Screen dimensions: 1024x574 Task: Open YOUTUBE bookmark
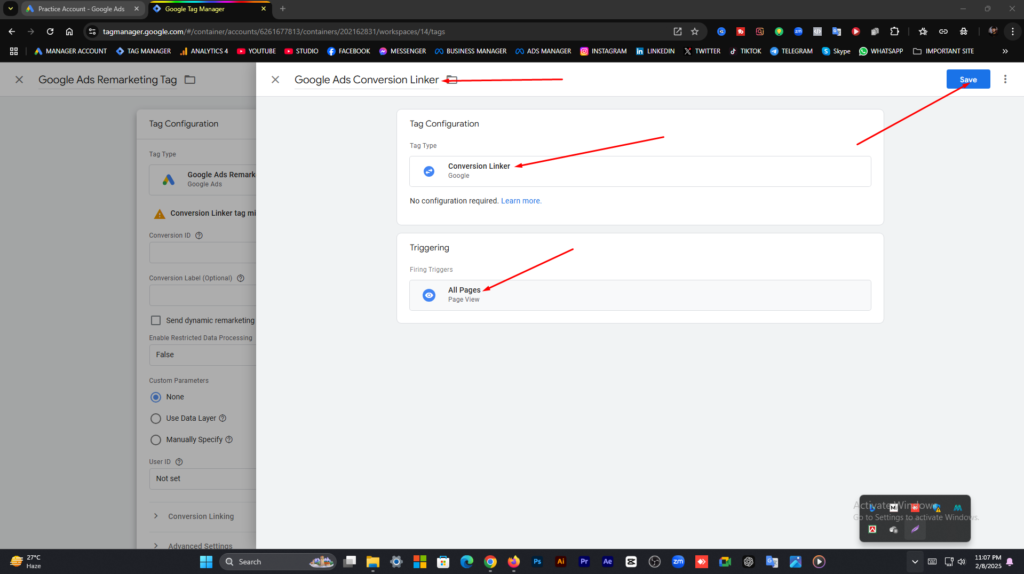[256, 51]
